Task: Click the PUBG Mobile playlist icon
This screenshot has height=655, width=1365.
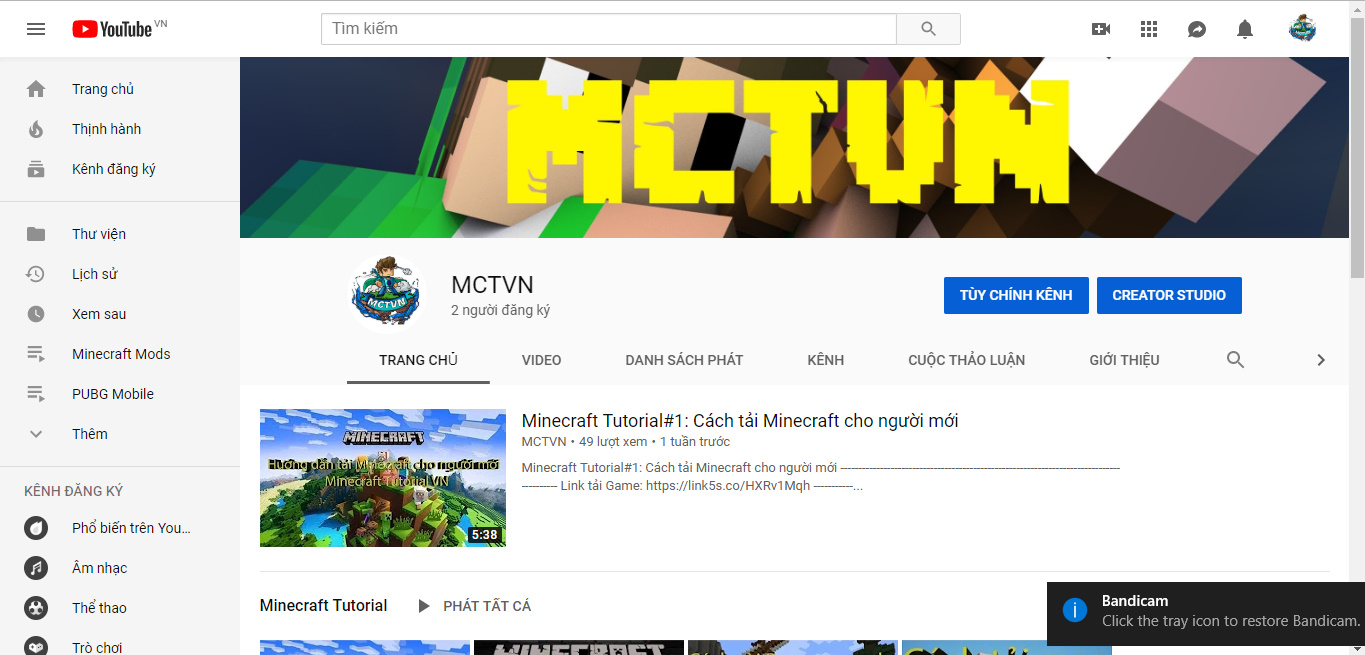Action: [36, 394]
